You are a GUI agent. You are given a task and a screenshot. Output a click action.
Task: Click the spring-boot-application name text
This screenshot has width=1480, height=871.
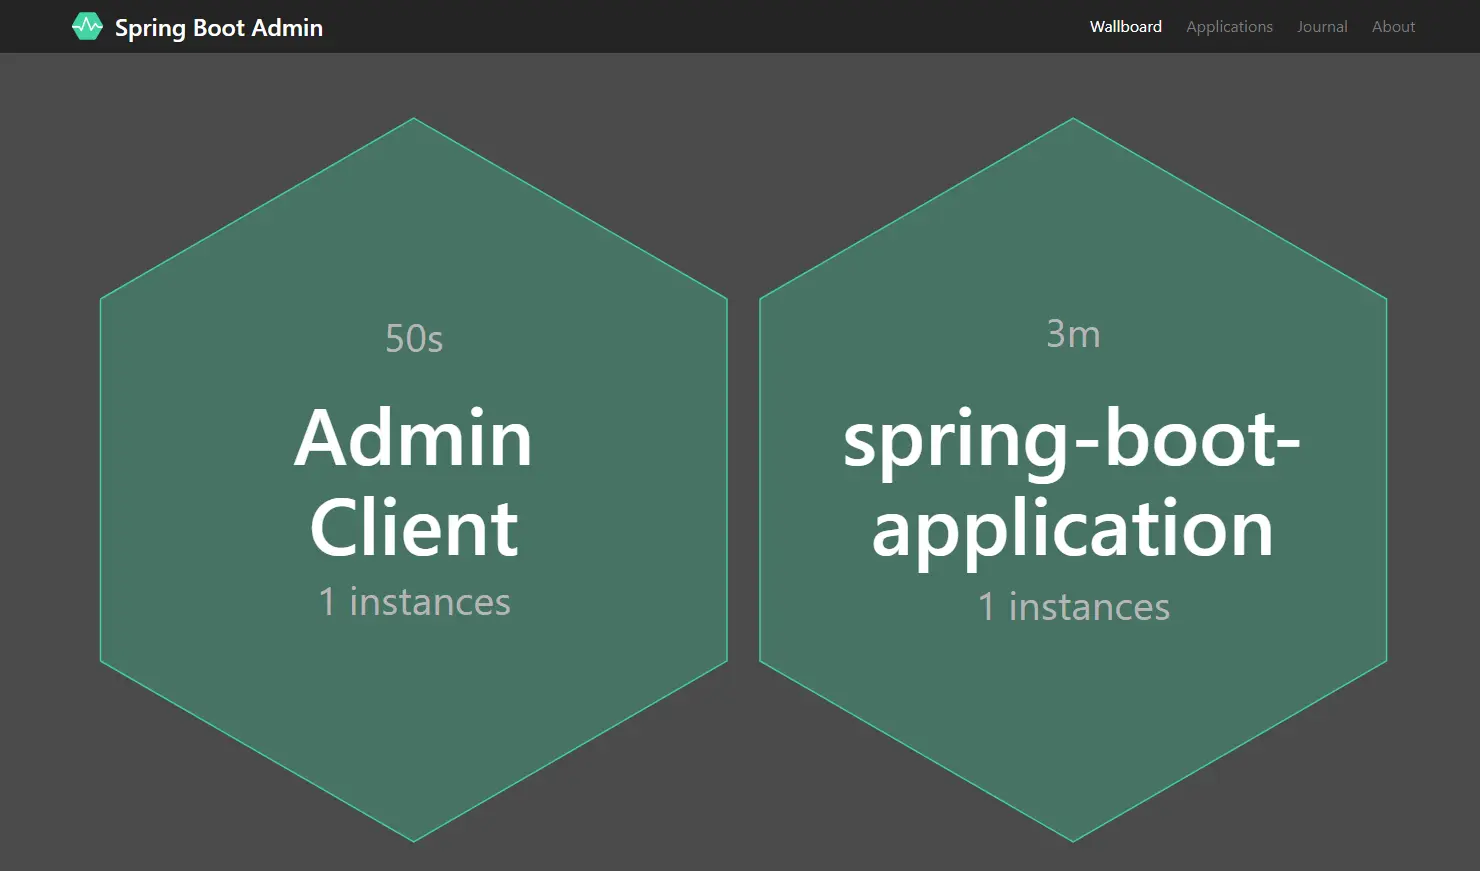(x=1073, y=484)
